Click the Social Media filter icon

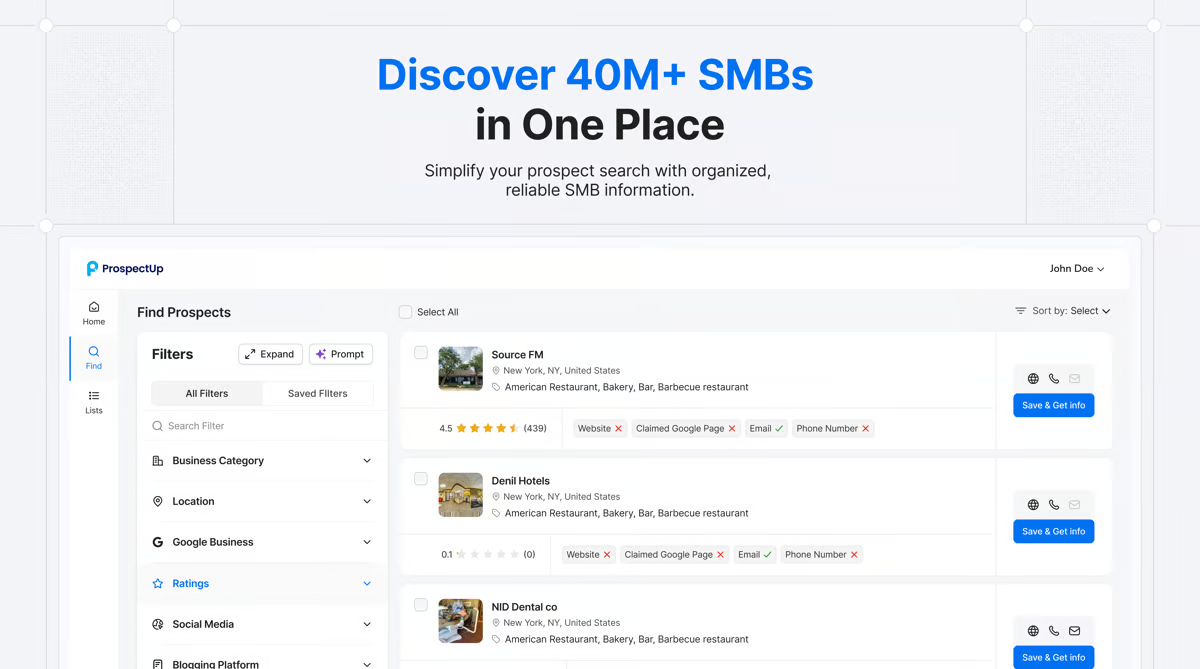[157, 624]
